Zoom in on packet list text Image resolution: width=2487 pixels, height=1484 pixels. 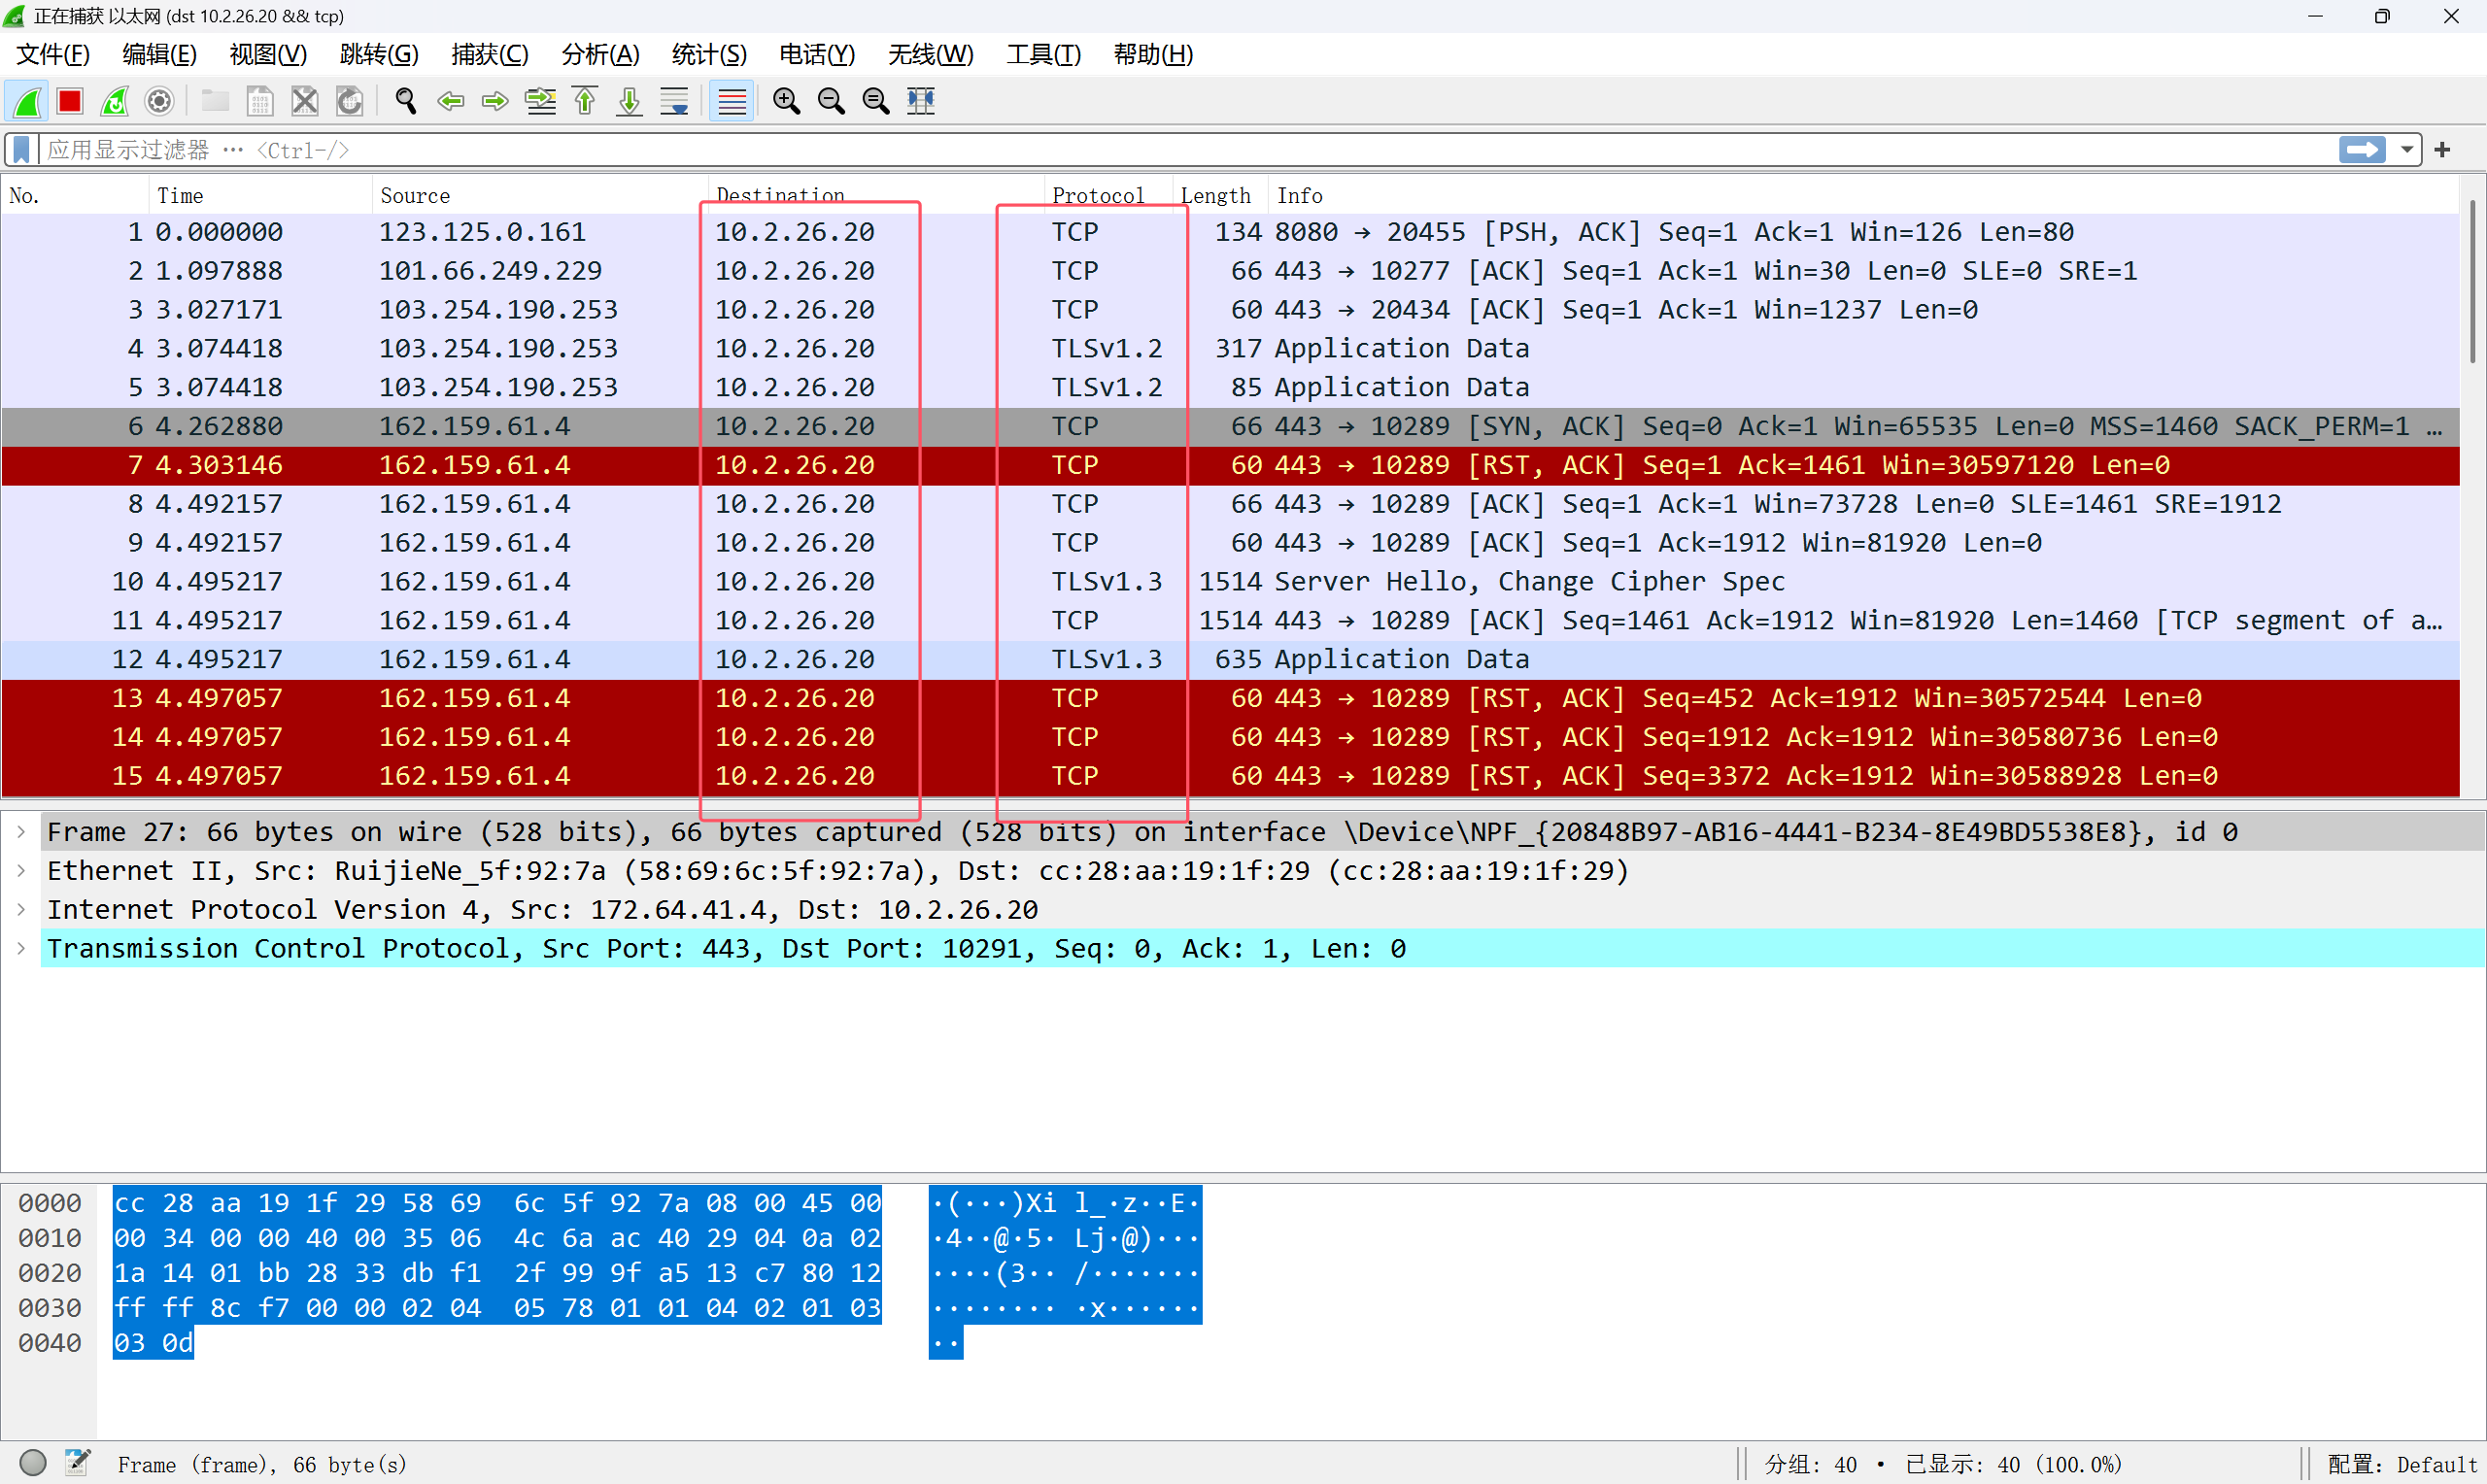click(786, 101)
